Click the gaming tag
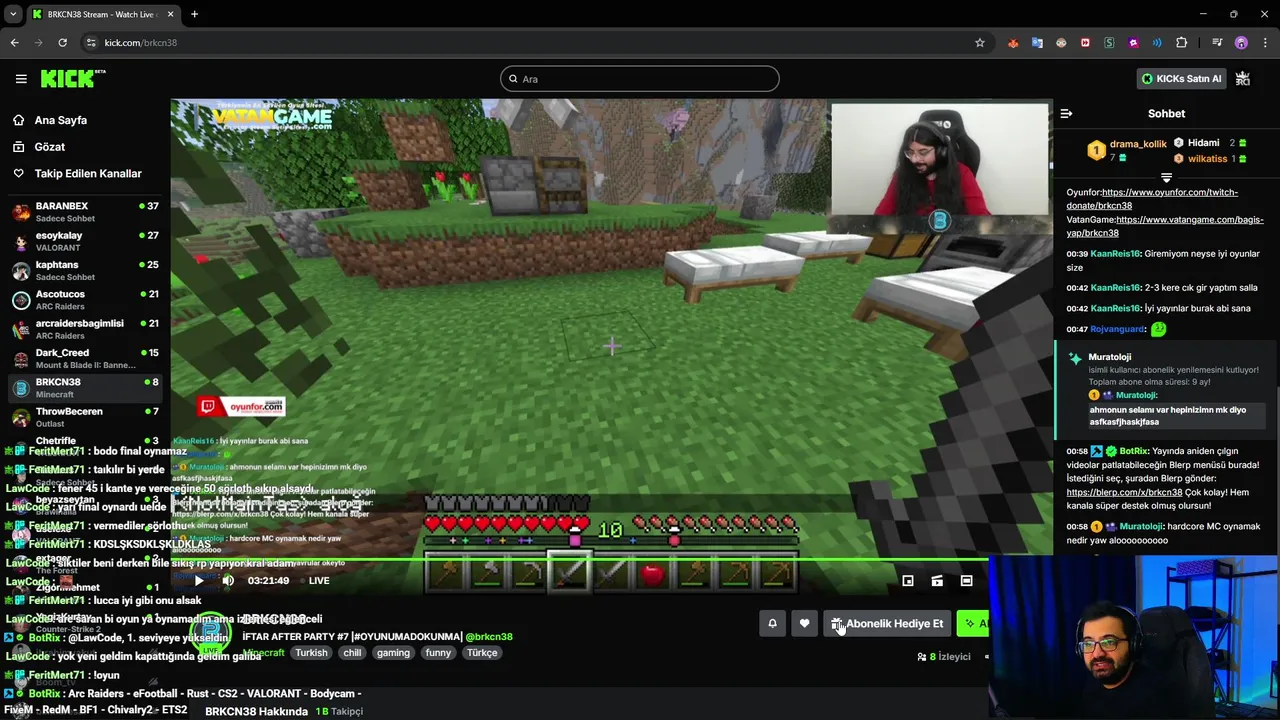Viewport: 1280px width, 720px height. pyautogui.click(x=393, y=653)
